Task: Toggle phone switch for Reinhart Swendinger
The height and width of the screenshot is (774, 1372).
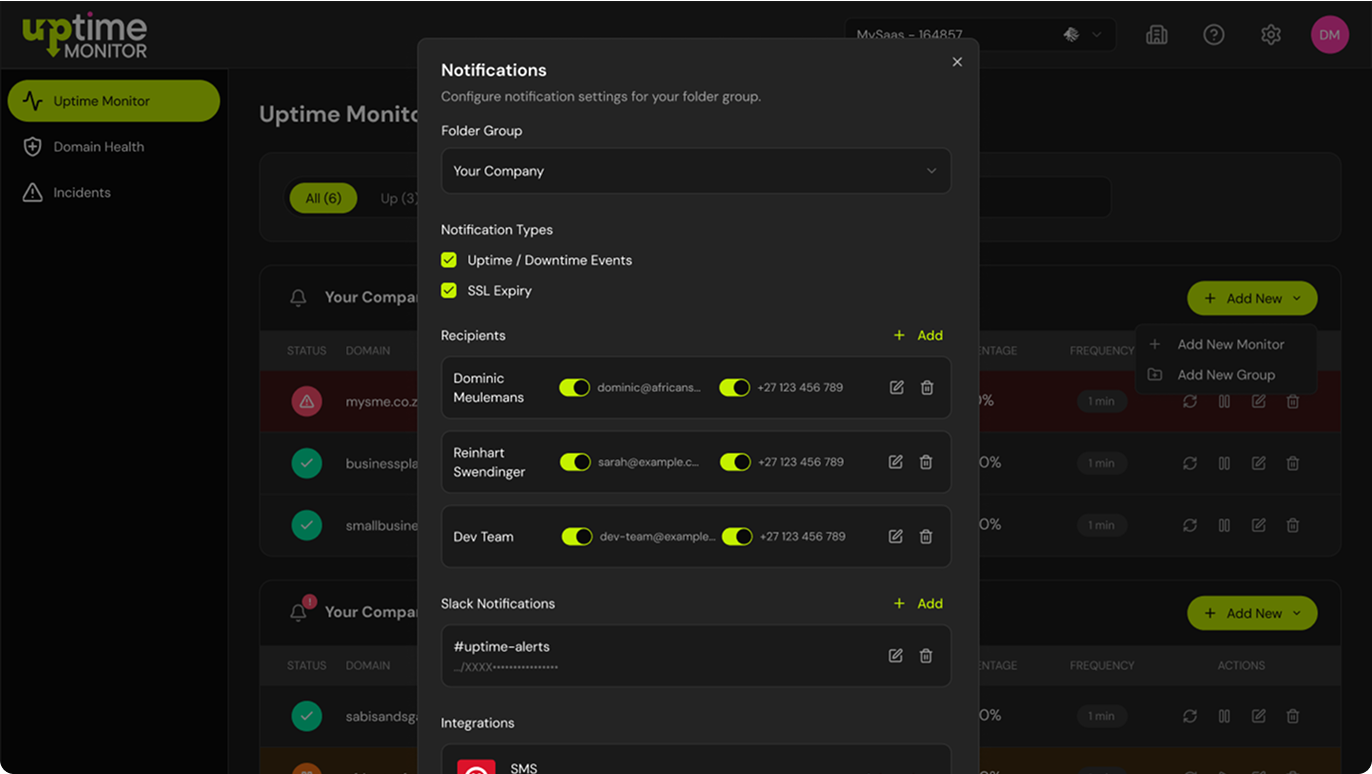Action: [x=736, y=462]
